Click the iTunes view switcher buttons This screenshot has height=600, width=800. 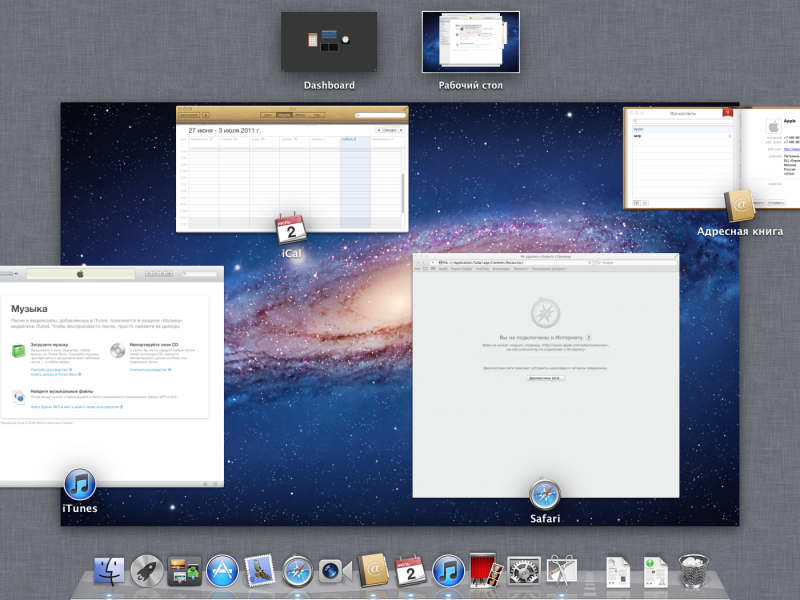[159, 274]
